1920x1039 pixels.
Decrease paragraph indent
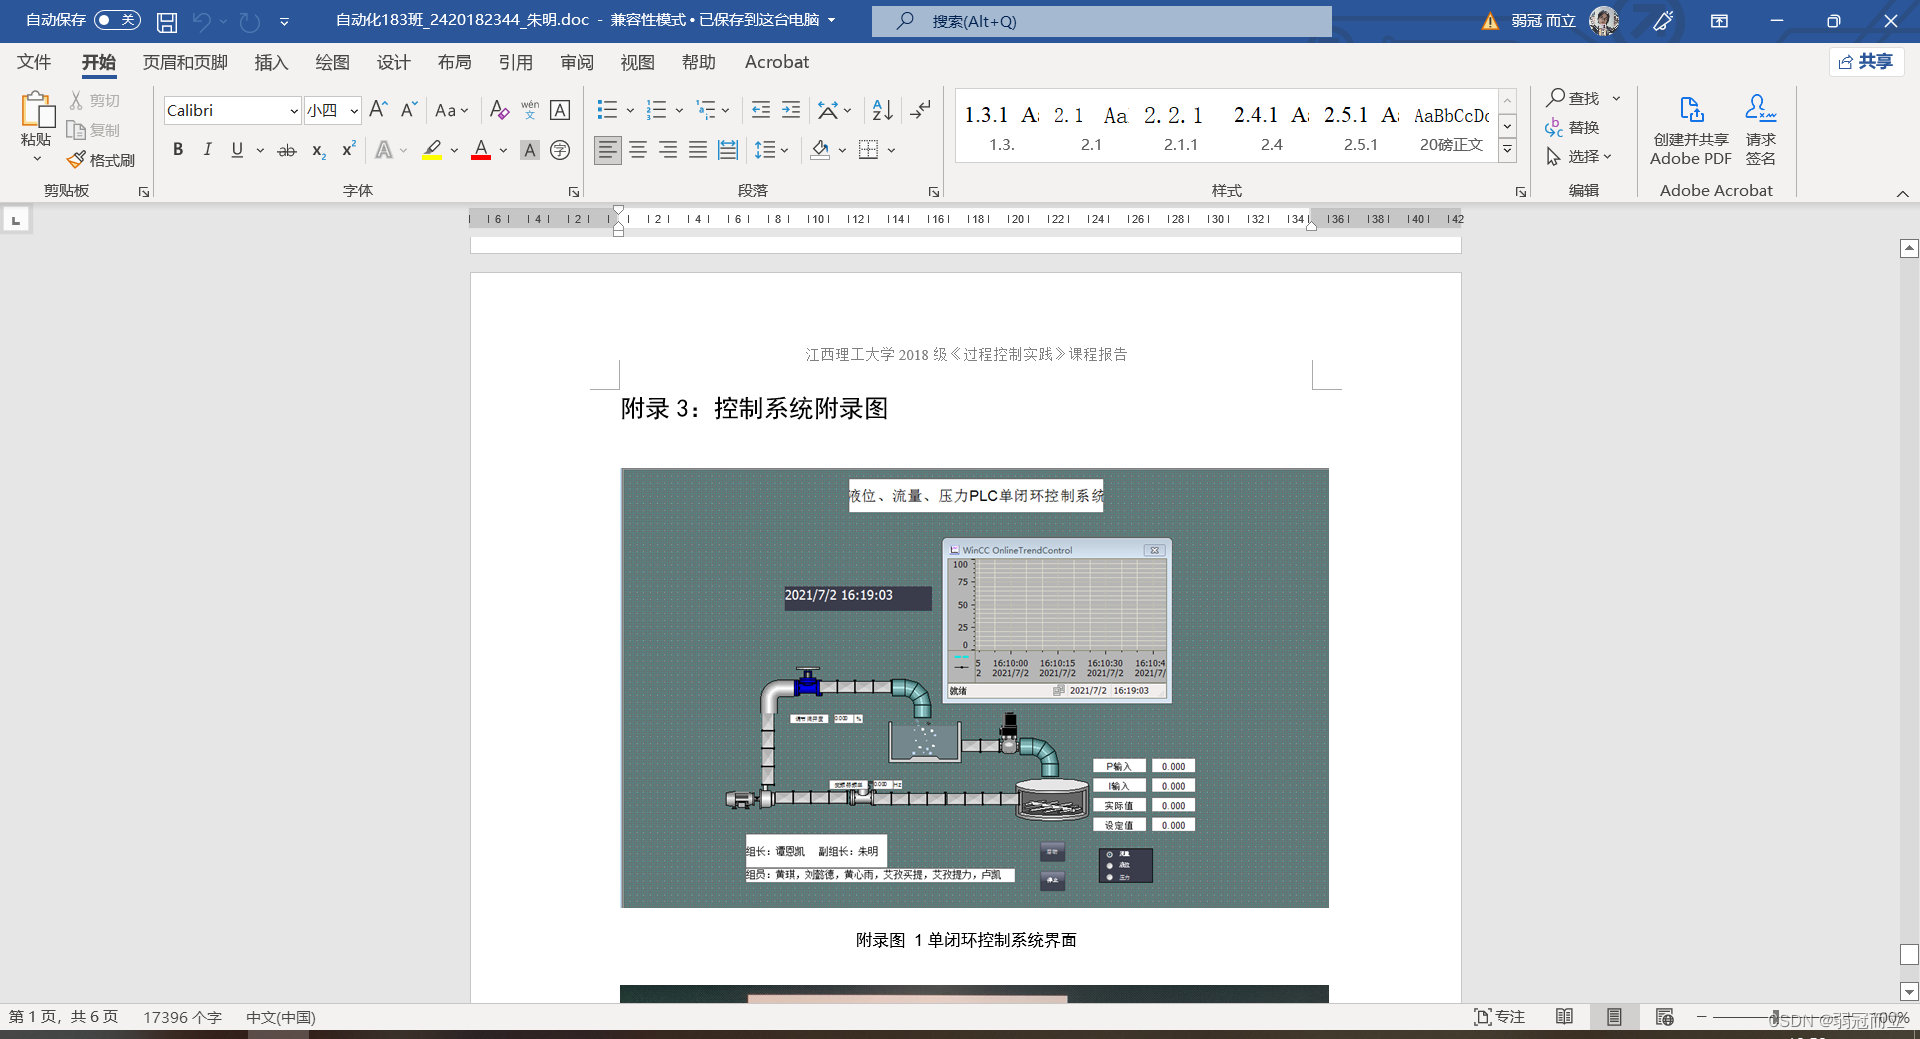tap(761, 110)
